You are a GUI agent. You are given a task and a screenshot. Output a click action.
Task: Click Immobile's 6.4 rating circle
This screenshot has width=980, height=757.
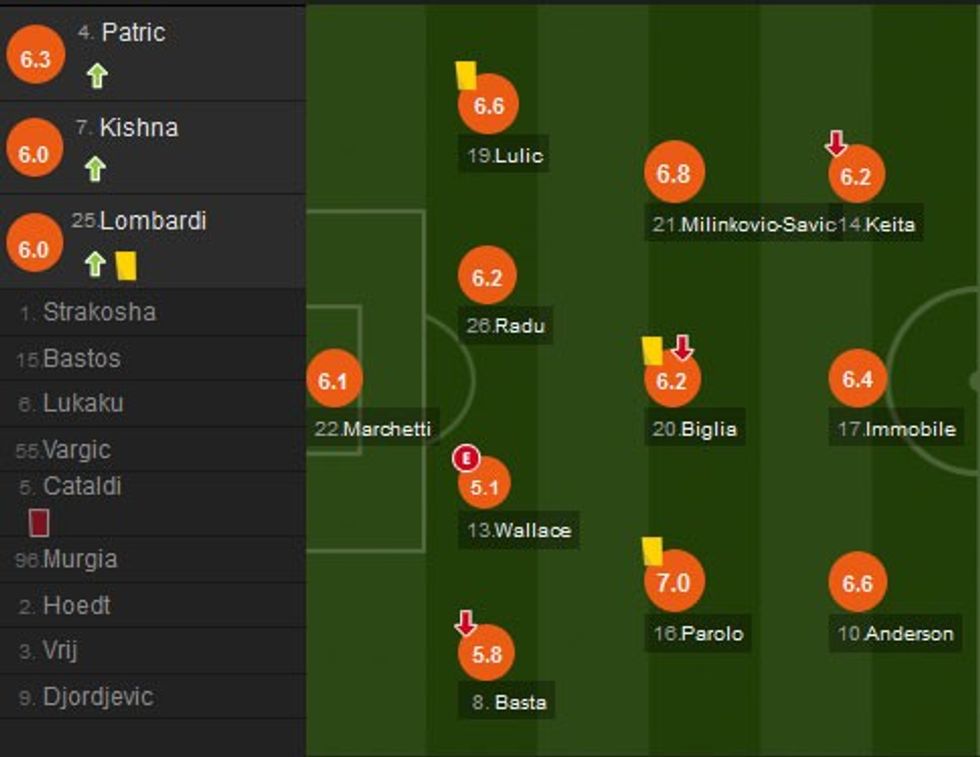click(857, 379)
